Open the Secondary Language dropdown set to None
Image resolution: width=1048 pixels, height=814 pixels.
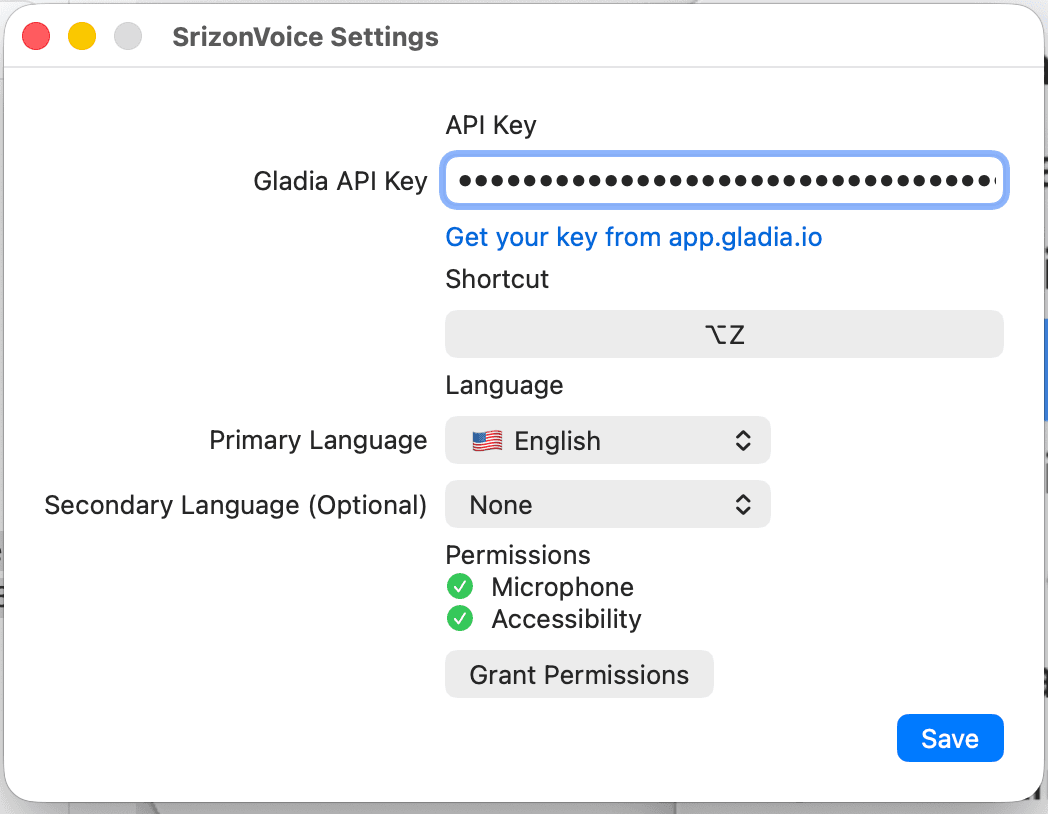(x=608, y=504)
